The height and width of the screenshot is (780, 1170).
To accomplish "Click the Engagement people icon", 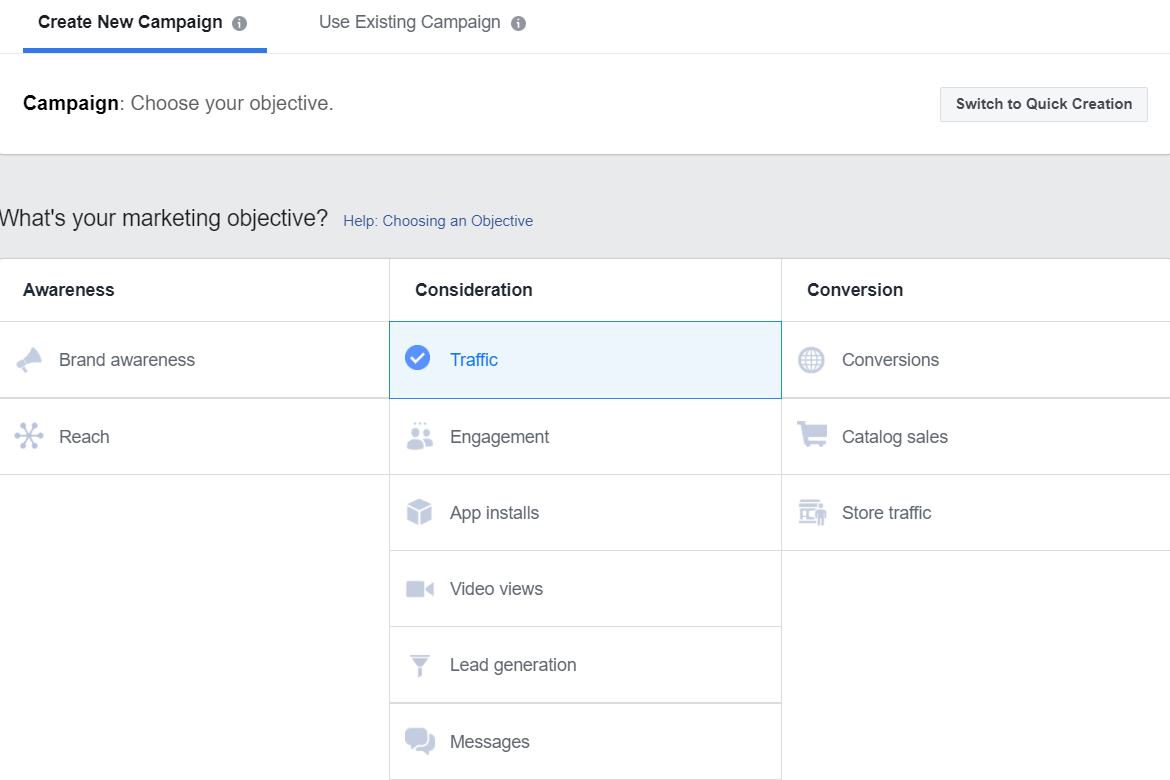I will coord(420,436).
